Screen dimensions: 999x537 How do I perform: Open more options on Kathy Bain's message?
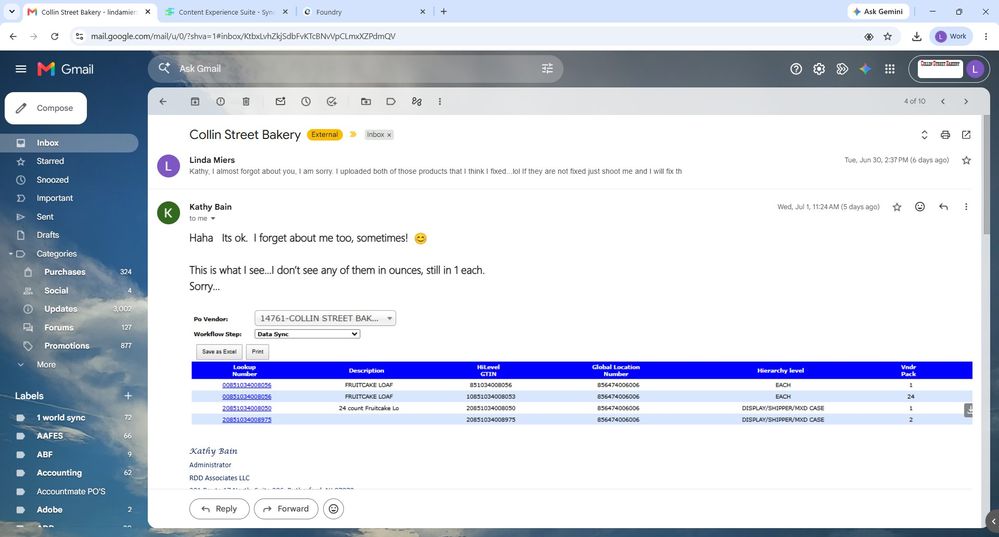[966, 206]
